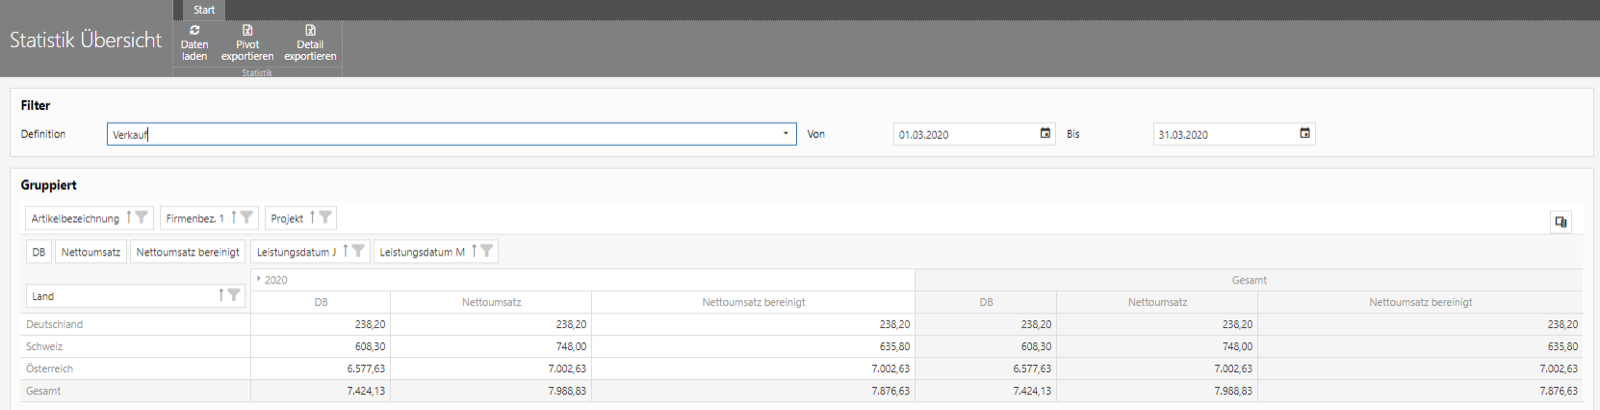The image size is (1600, 410).
Task: Focus the Definition field containing Verkauf
Action: (x=451, y=134)
